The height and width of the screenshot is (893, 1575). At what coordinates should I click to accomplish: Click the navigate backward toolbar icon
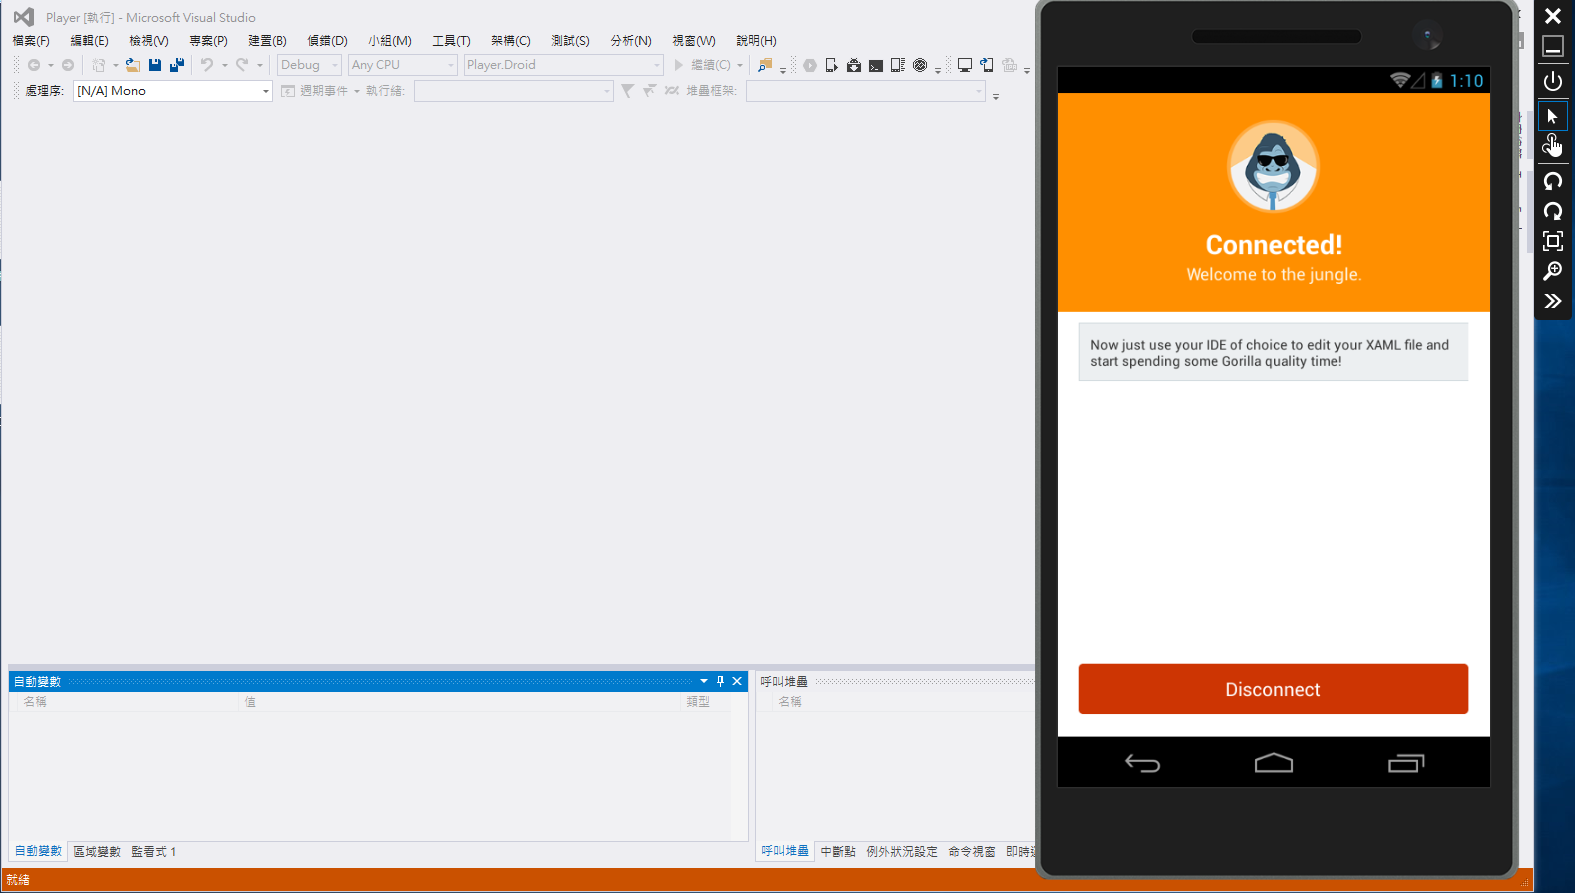[x=33, y=65]
